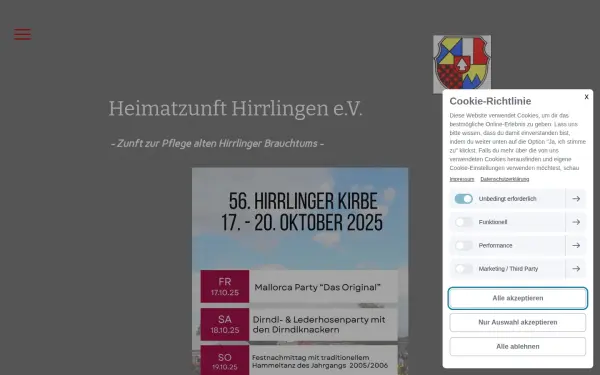
Task: Click the Heimatzunft Hirrlingen e.V. heading
Action: (235, 109)
